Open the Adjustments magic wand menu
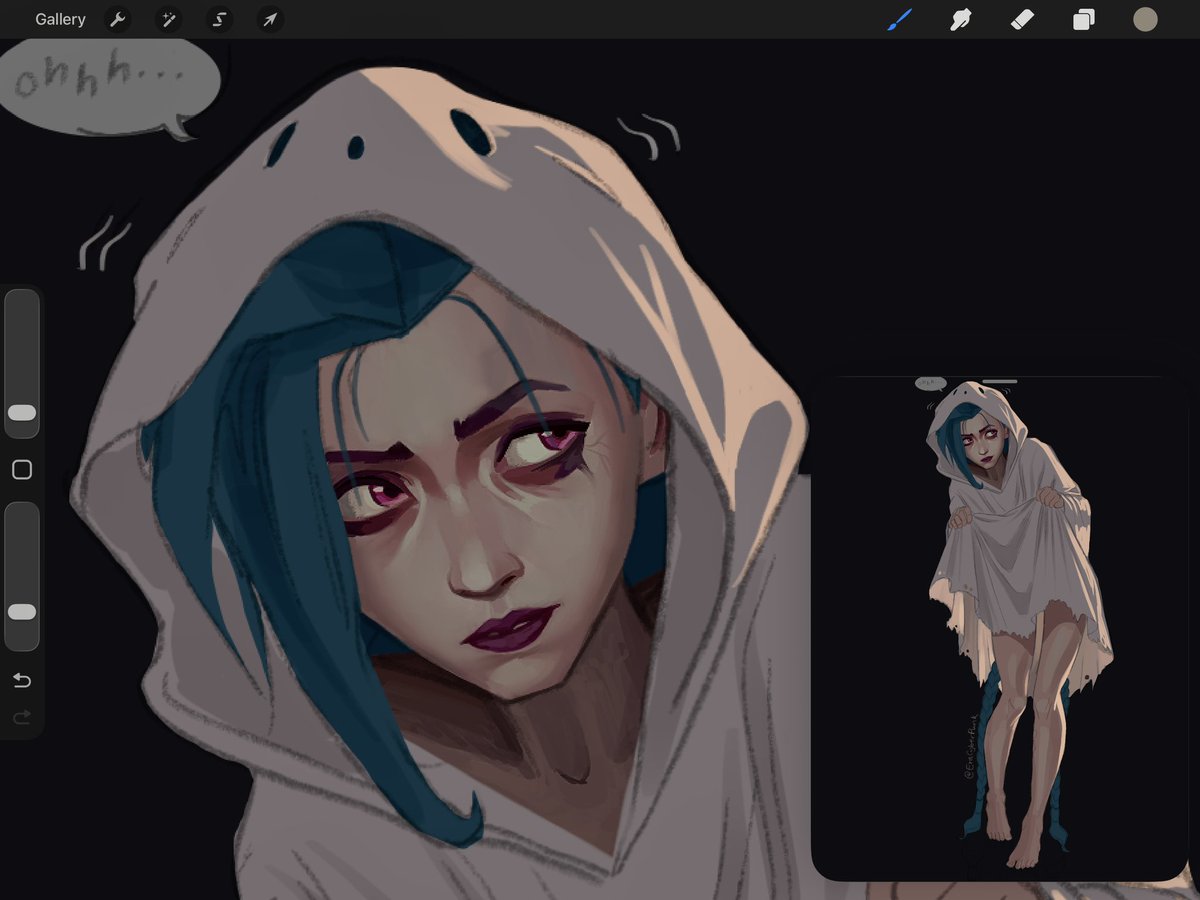 [x=168, y=20]
